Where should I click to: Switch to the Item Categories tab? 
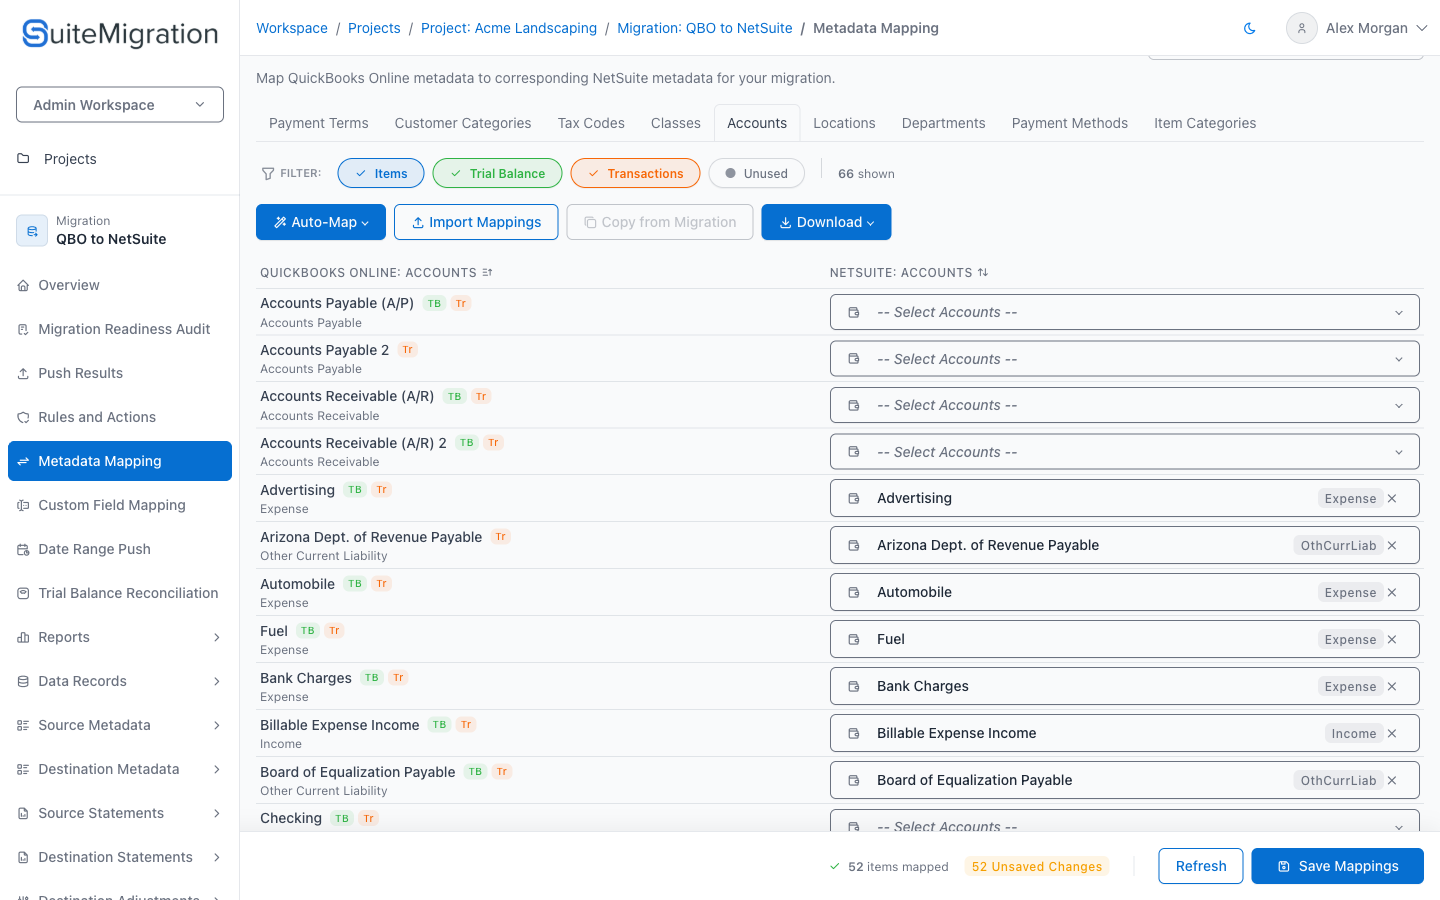coord(1205,123)
